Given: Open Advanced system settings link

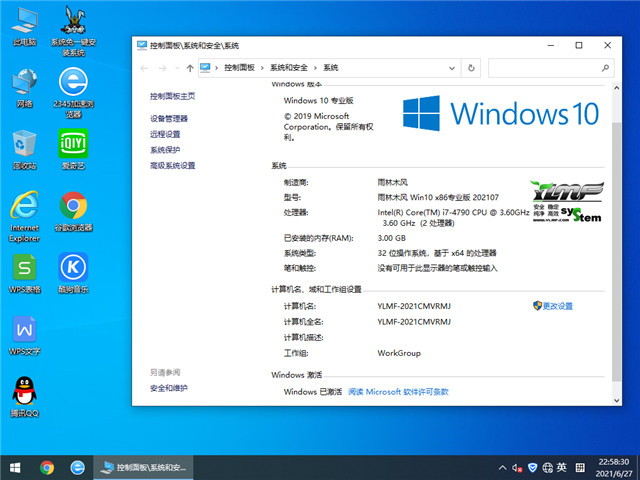Looking at the screenshot, I should click(173, 165).
